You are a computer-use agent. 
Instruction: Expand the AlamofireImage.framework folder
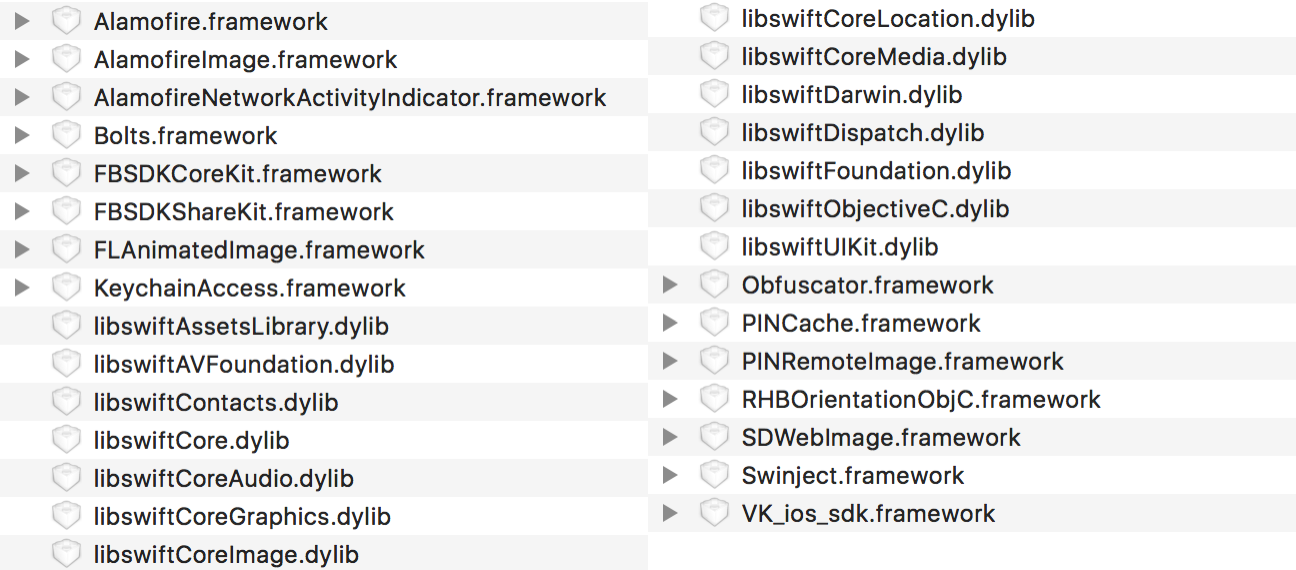coord(22,59)
